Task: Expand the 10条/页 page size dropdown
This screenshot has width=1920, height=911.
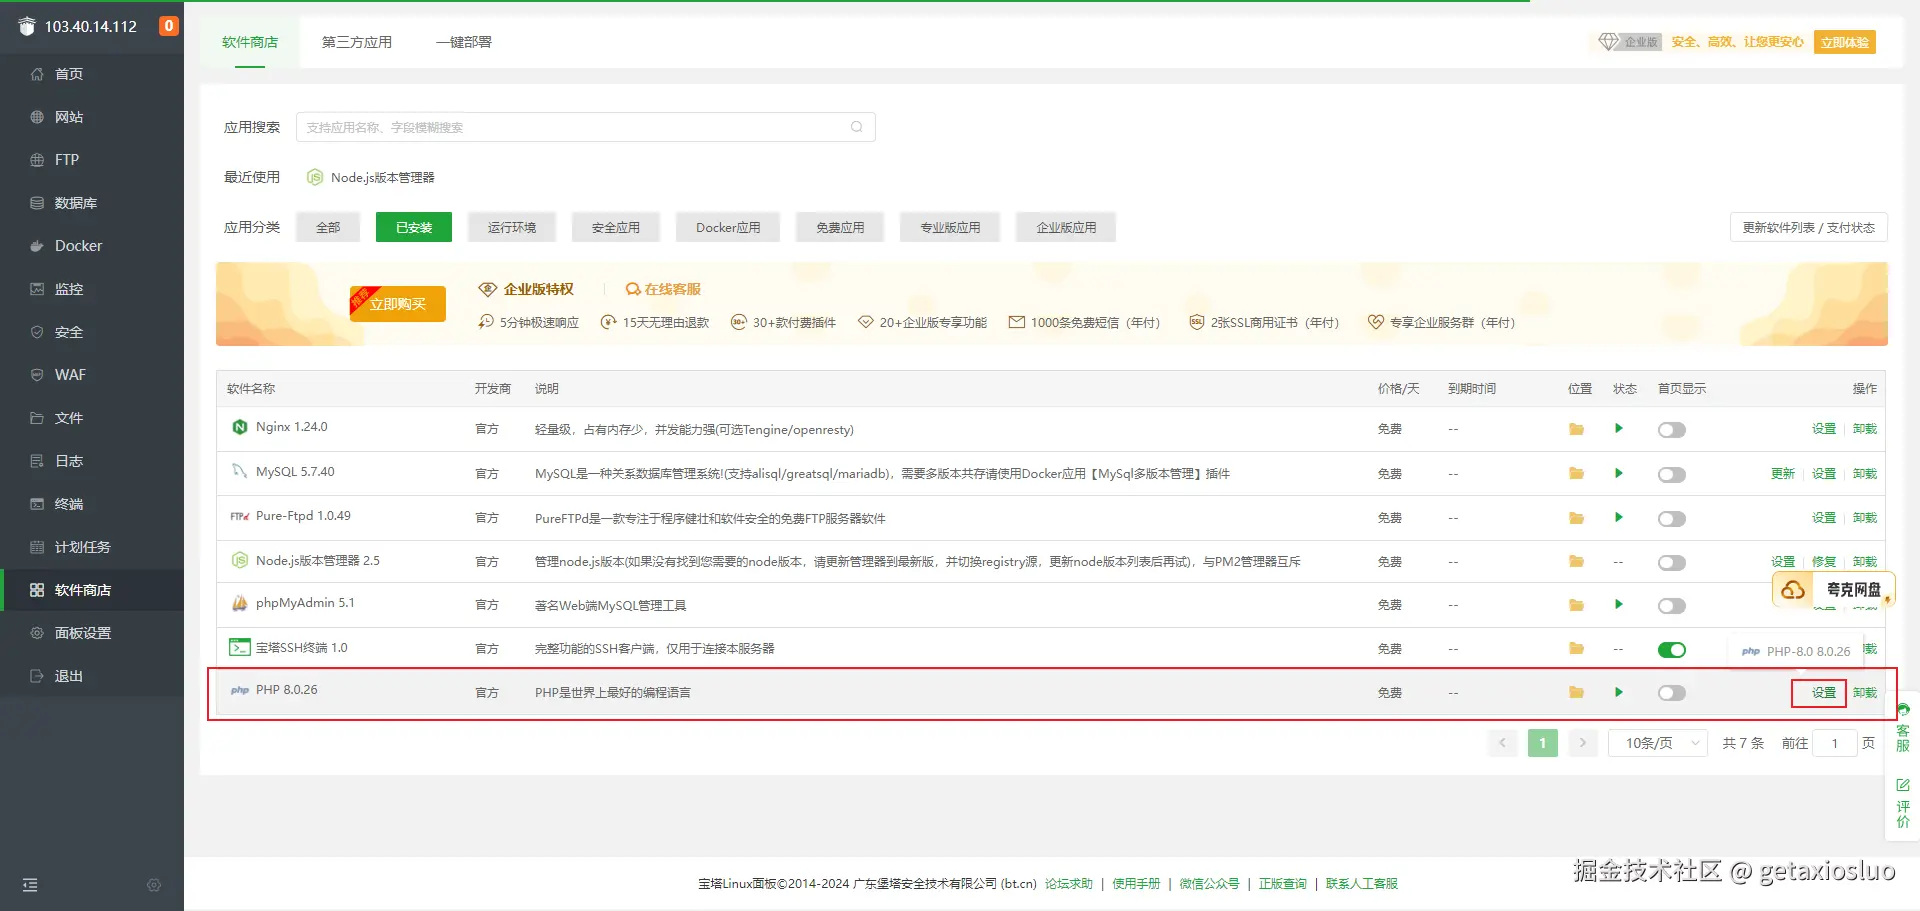Action: 1658,743
